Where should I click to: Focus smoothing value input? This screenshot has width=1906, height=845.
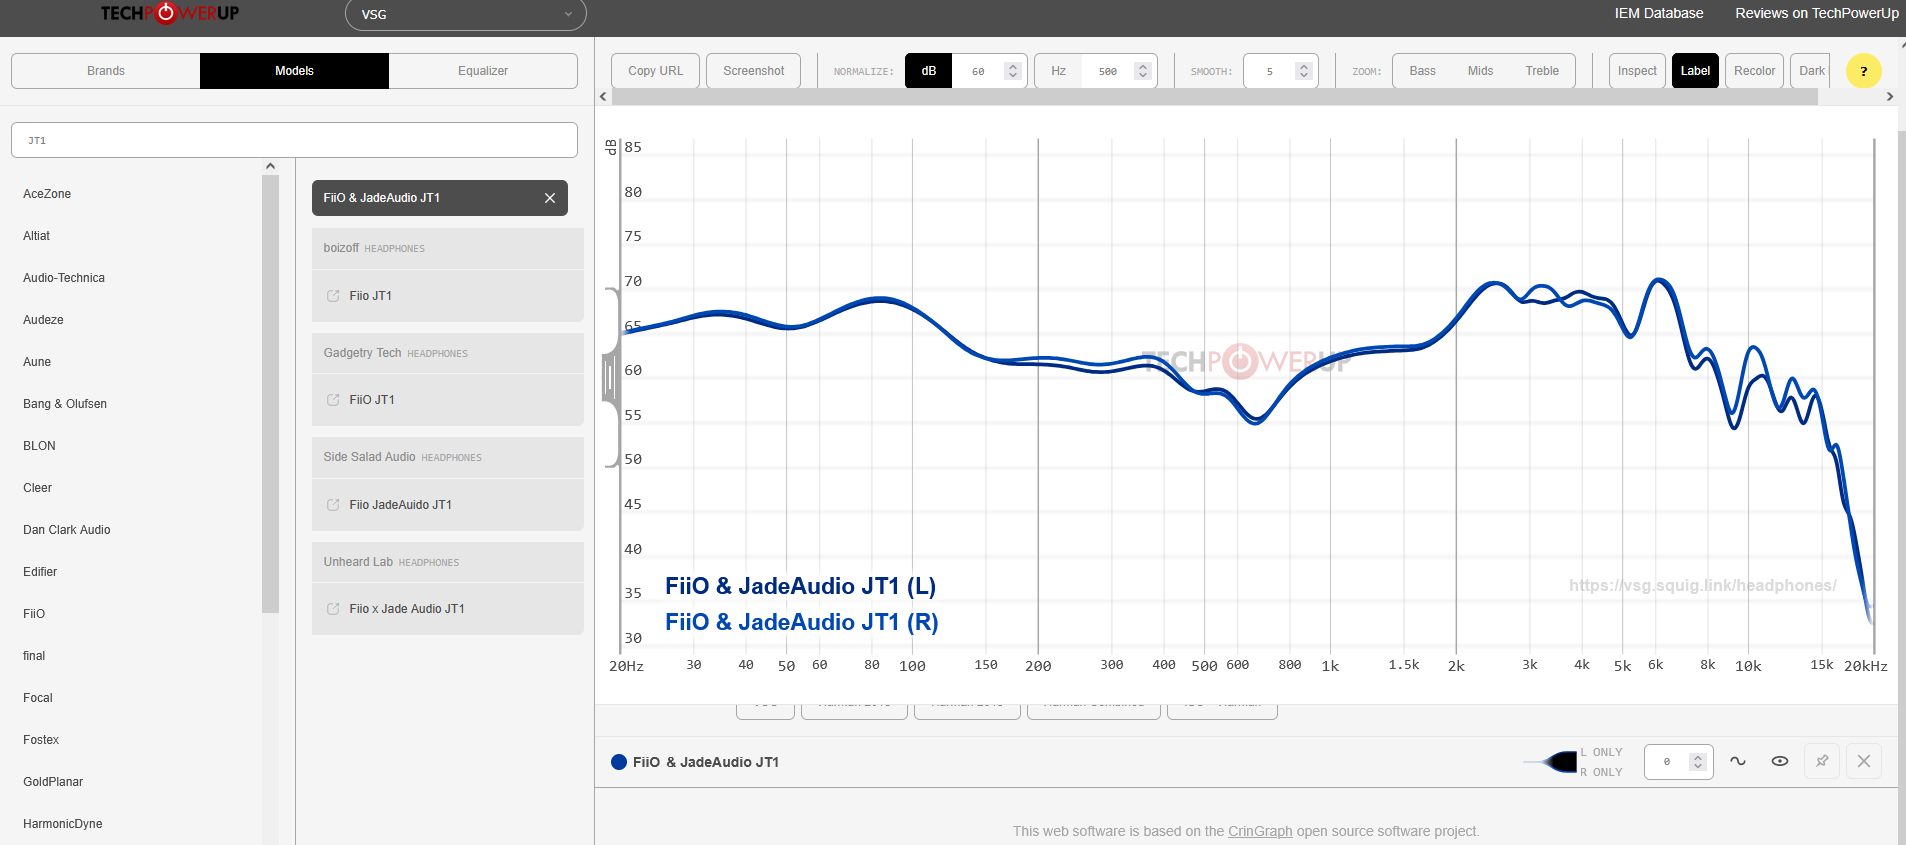click(x=1270, y=71)
